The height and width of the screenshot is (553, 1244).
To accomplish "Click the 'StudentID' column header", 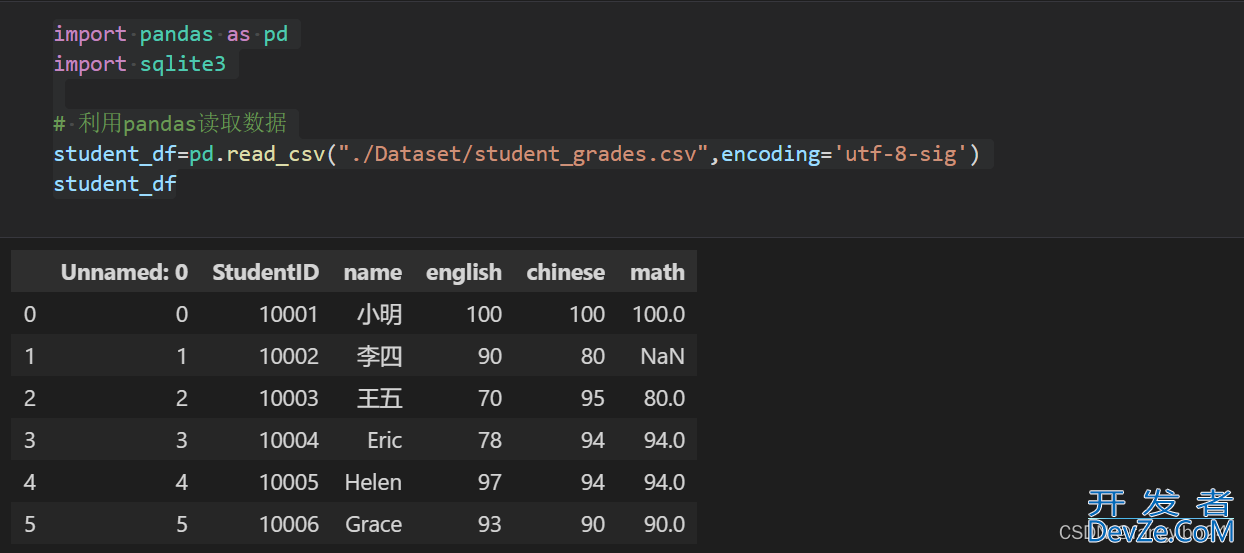I will (x=266, y=272).
